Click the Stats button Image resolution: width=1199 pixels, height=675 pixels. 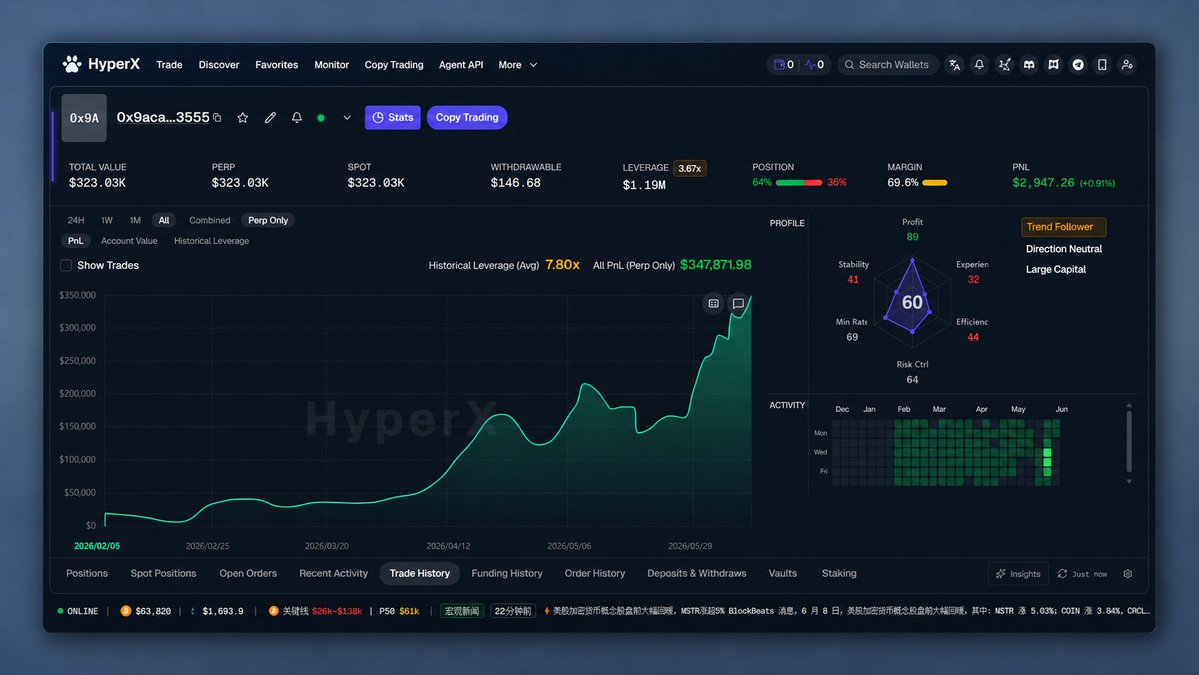pyautogui.click(x=392, y=118)
